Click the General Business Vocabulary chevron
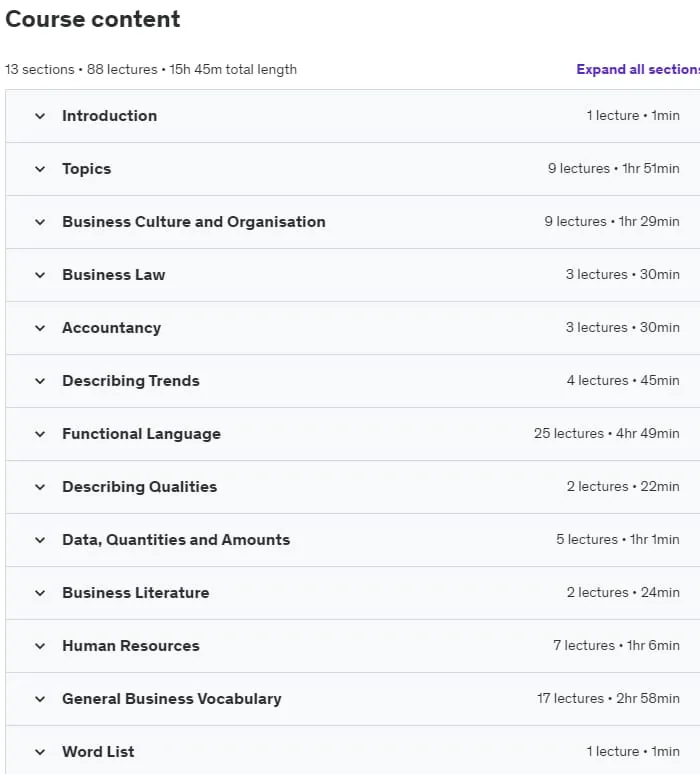Image resolution: width=700 pixels, height=774 pixels. pyautogui.click(x=40, y=699)
